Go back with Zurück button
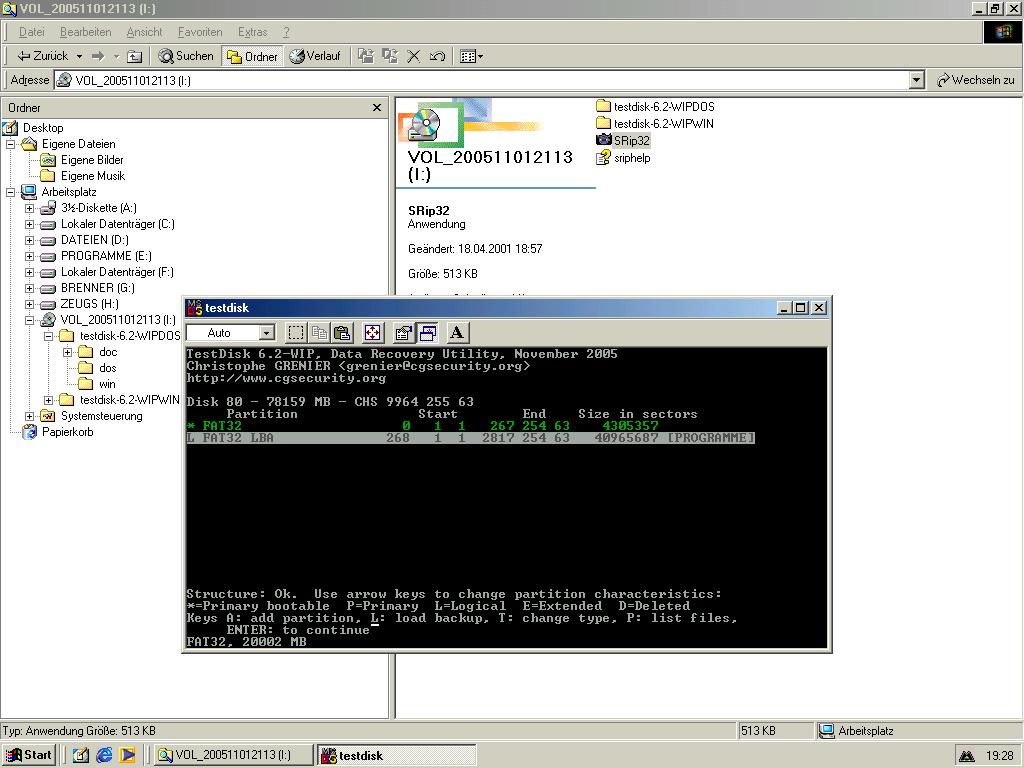Viewport: 1024px width, 768px height. [x=42, y=56]
